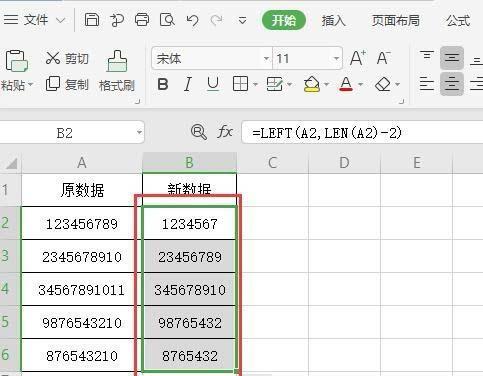The width and height of the screenshot is (483, 376).
Task: Expand the arrow next to 文件
Action: pyautogui.click(x=61, y=20)
